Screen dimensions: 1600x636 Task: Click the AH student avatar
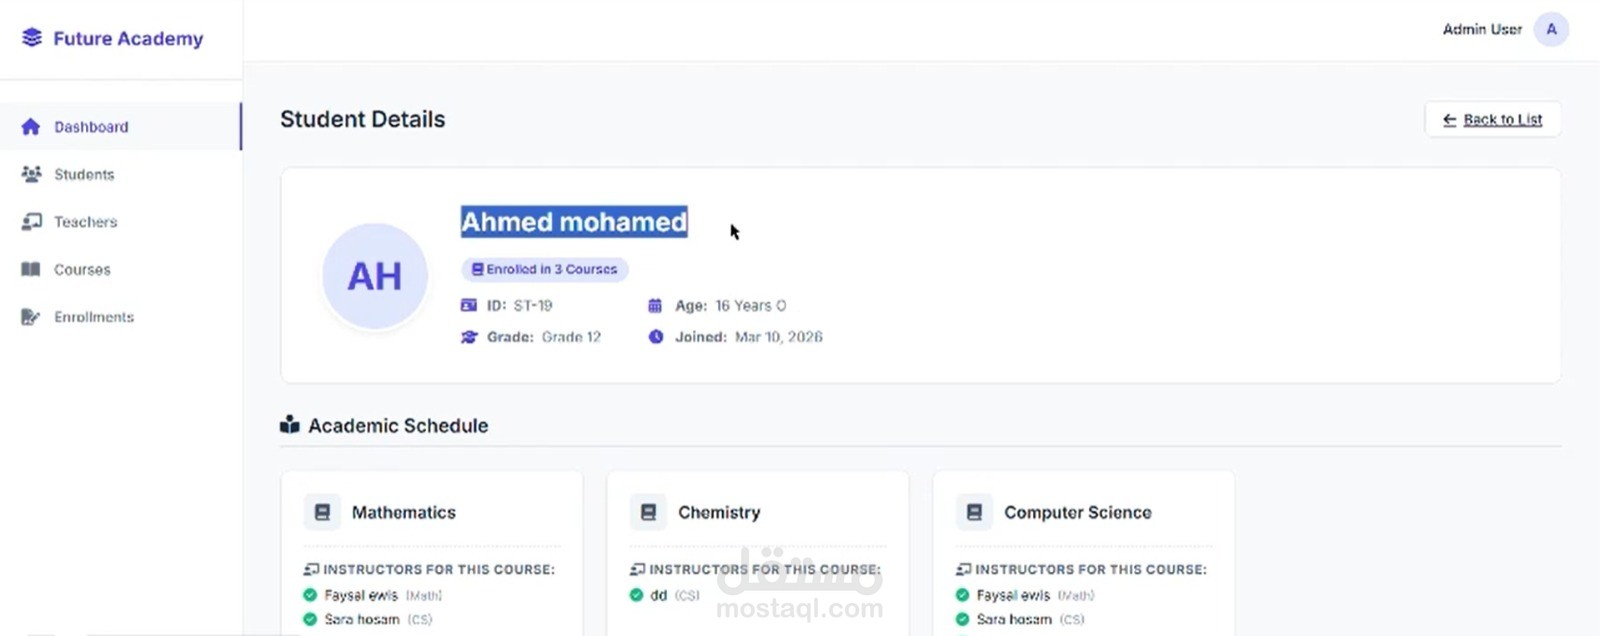click(375, 276)
